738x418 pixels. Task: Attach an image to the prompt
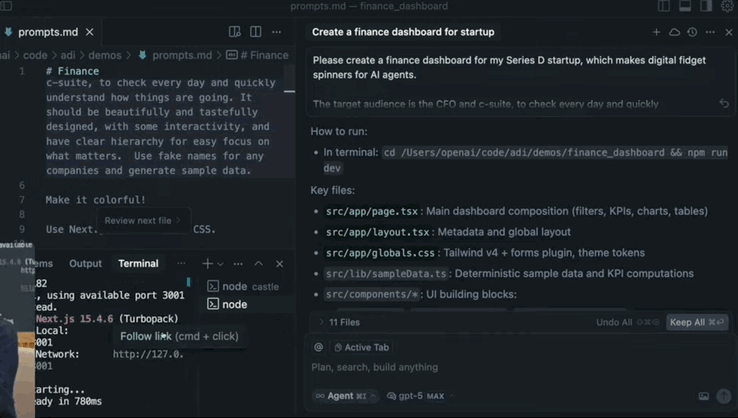point(704,396)
